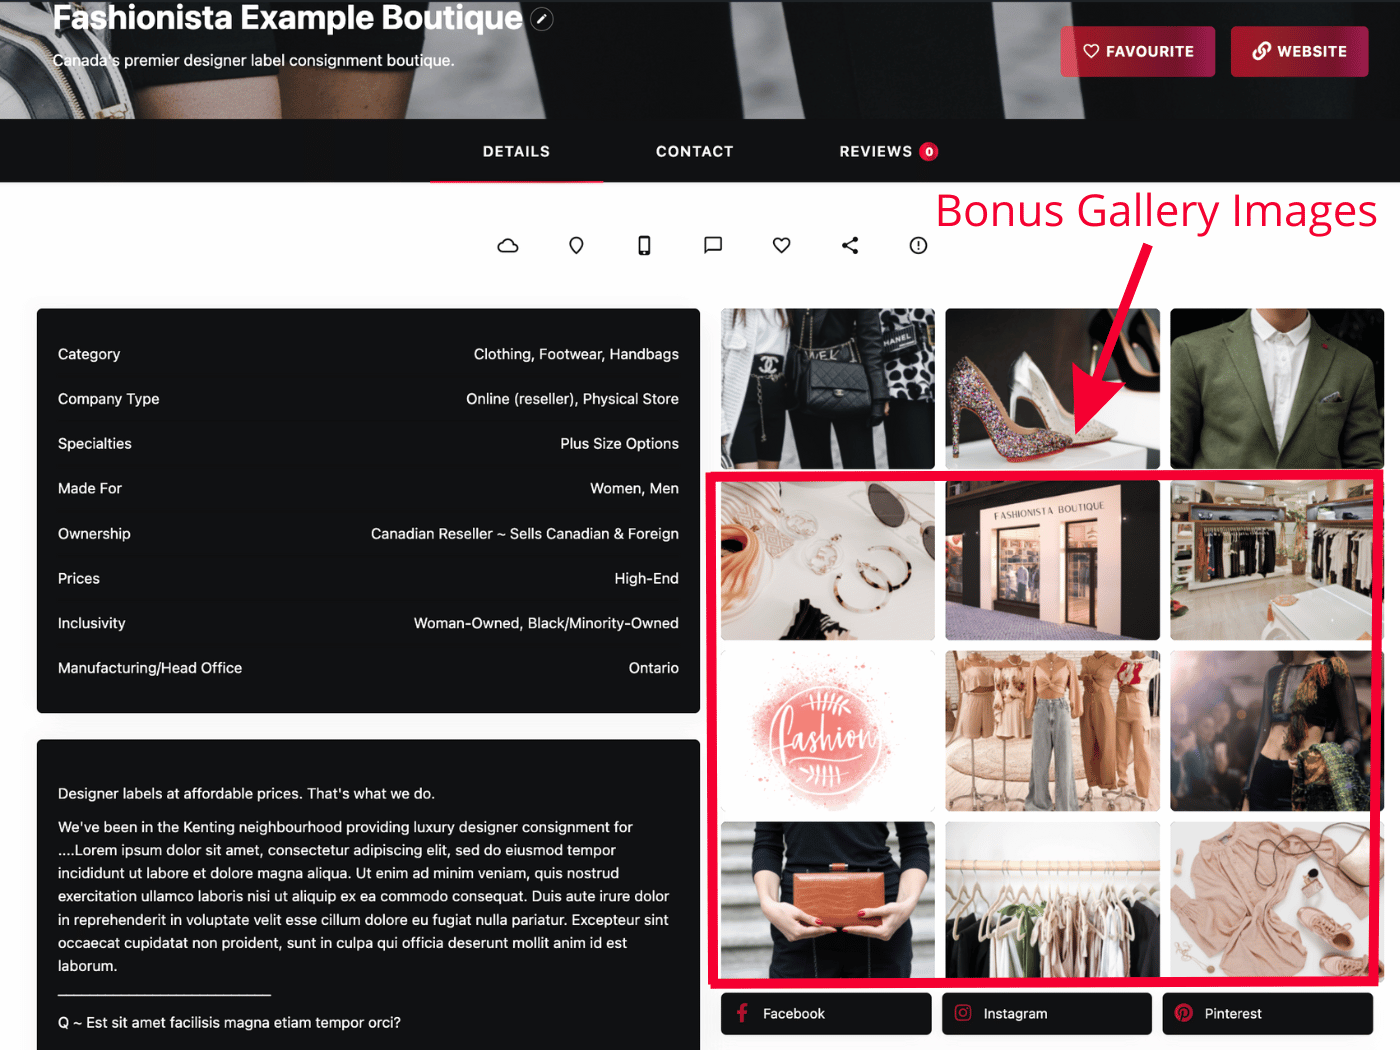Open the REVIEWS tab
Screen dimensions: 1400x1050
pyautogui.click(x=888, y=151)
